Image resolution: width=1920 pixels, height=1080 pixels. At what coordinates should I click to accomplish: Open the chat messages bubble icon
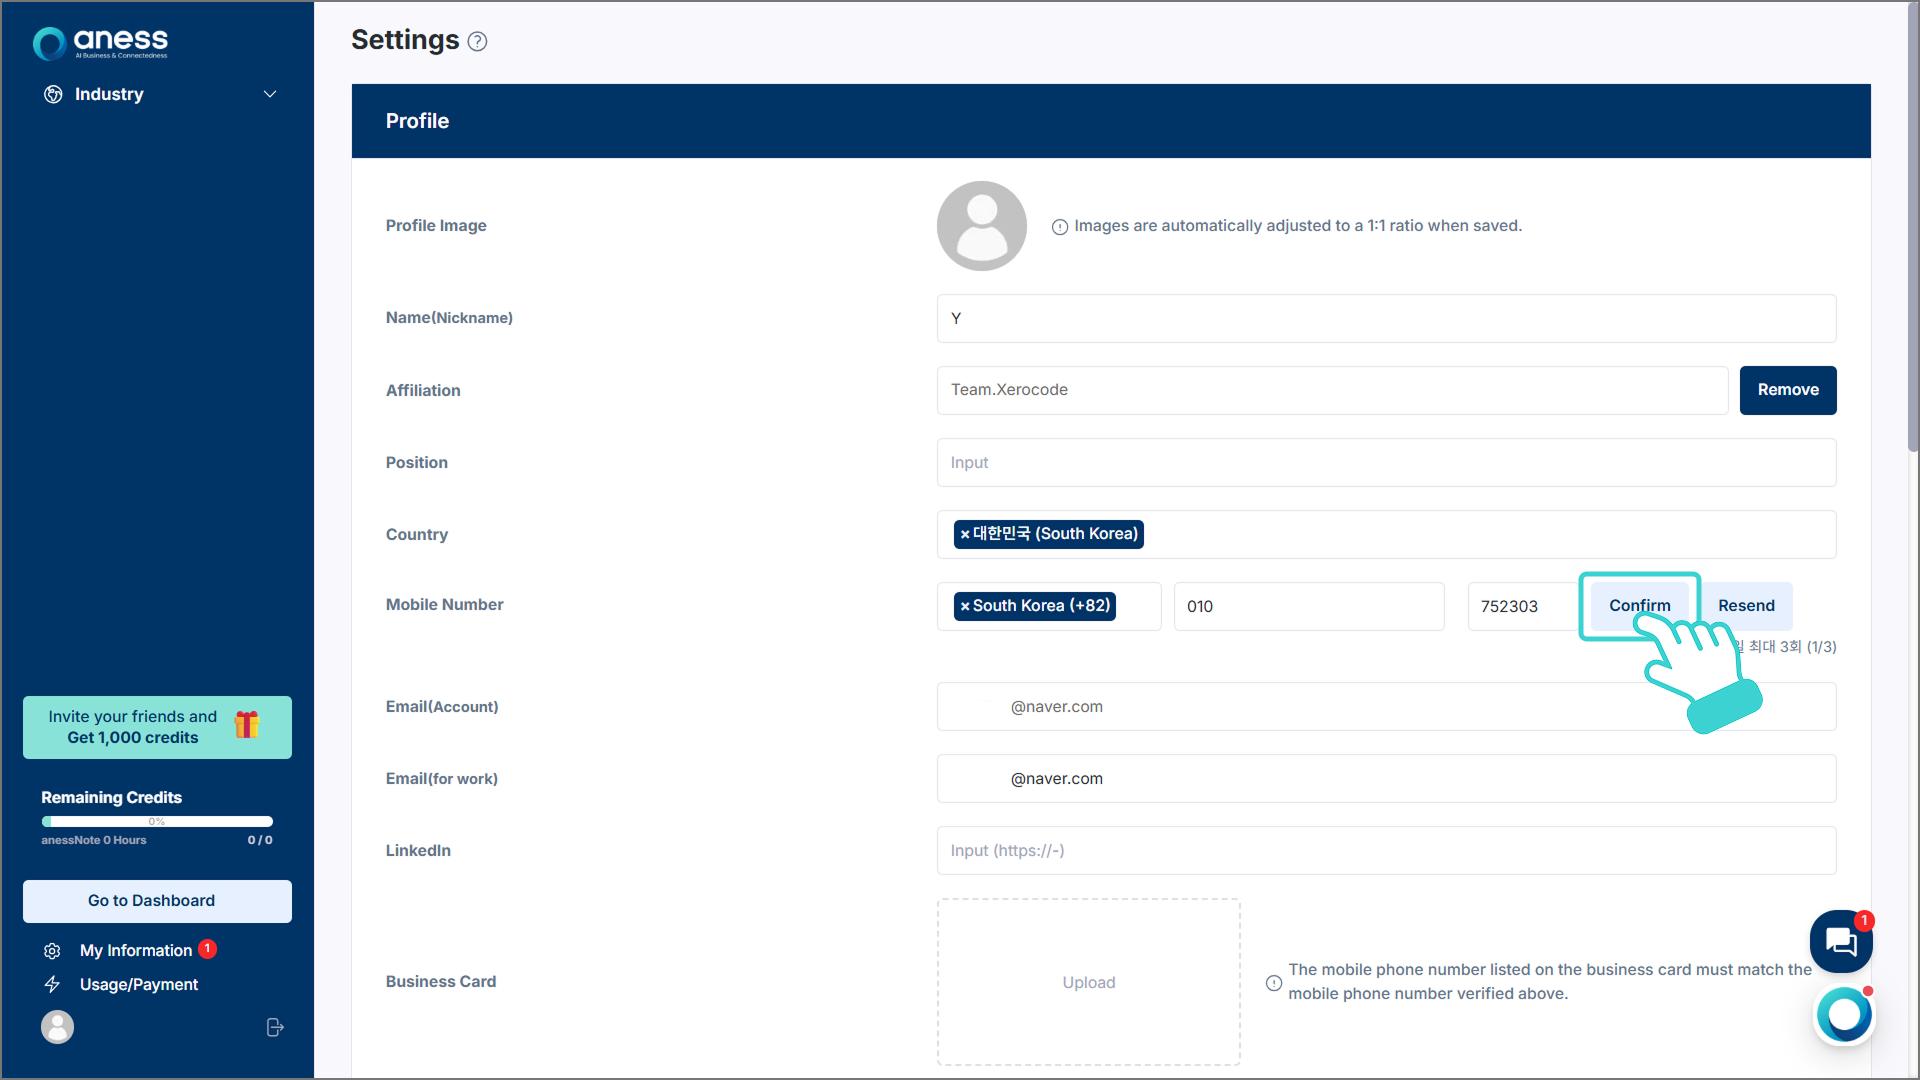tap(1840, 941)
